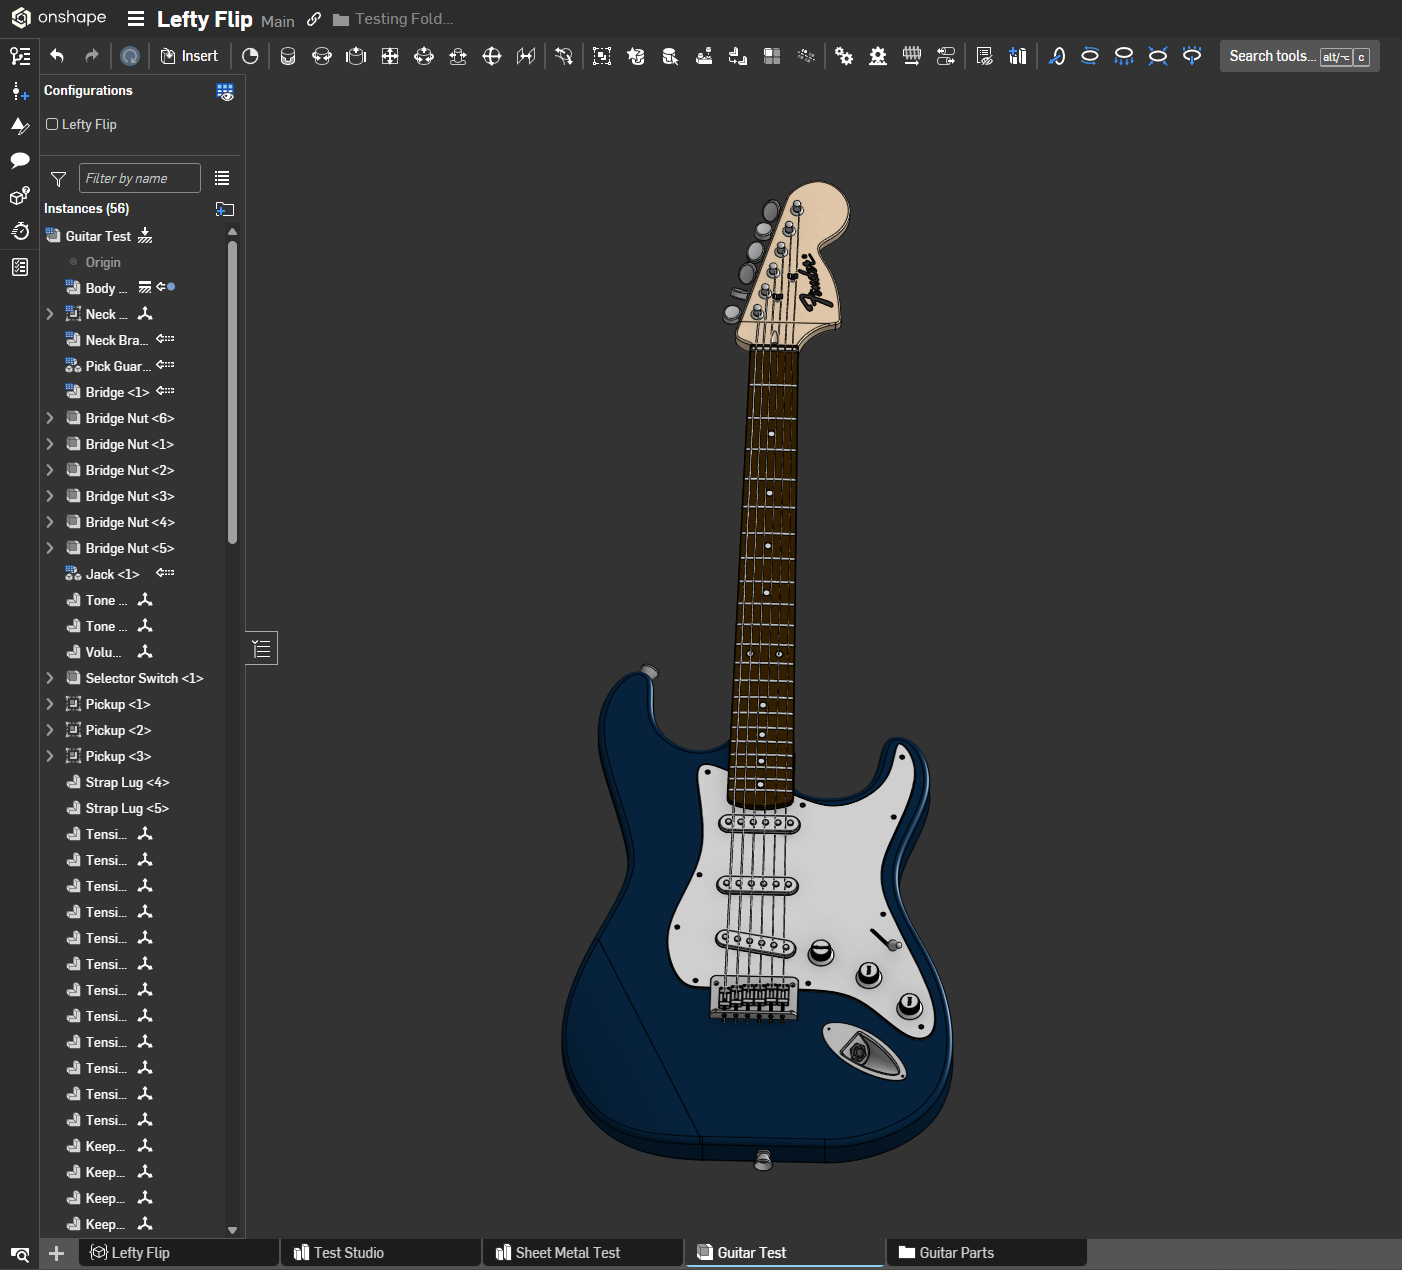Toggle the floating instance list panel button

261,649
